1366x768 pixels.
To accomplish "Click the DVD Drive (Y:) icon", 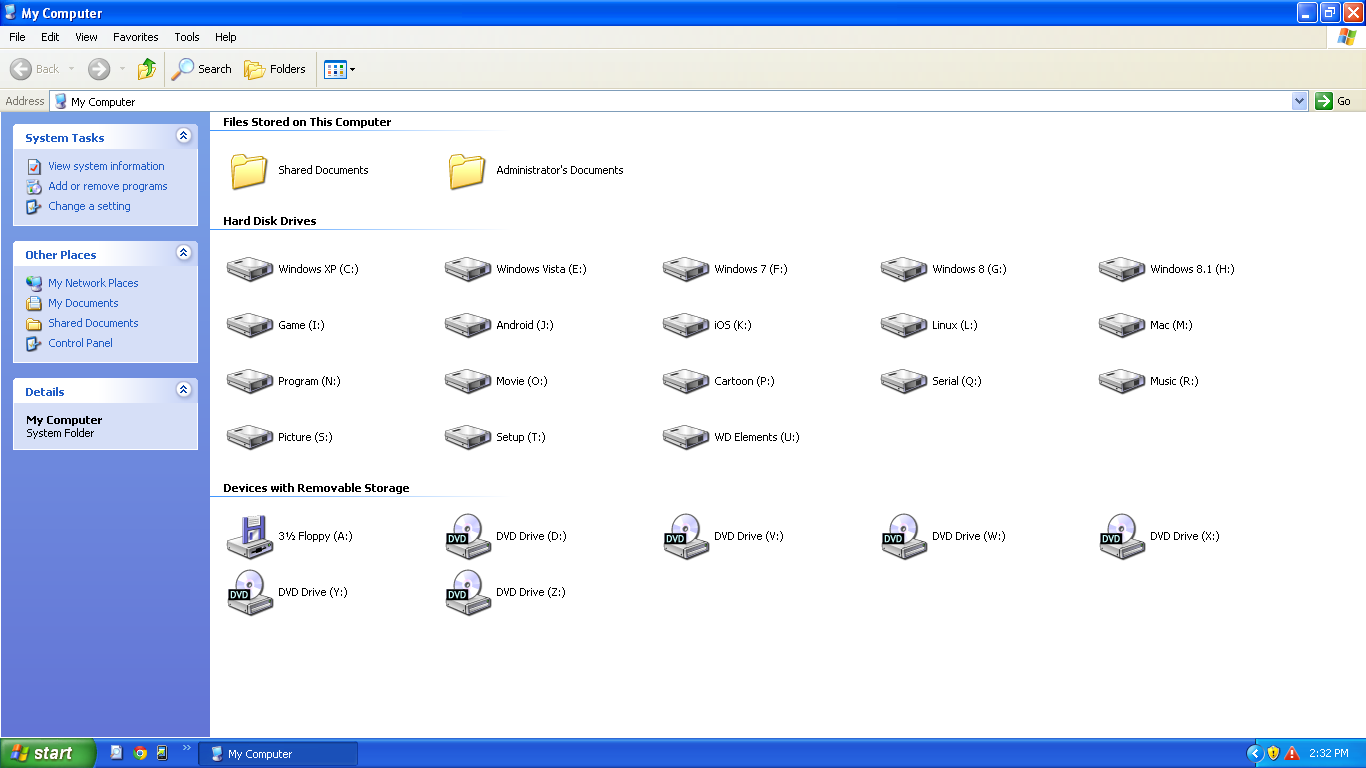I will pos(250,592).
